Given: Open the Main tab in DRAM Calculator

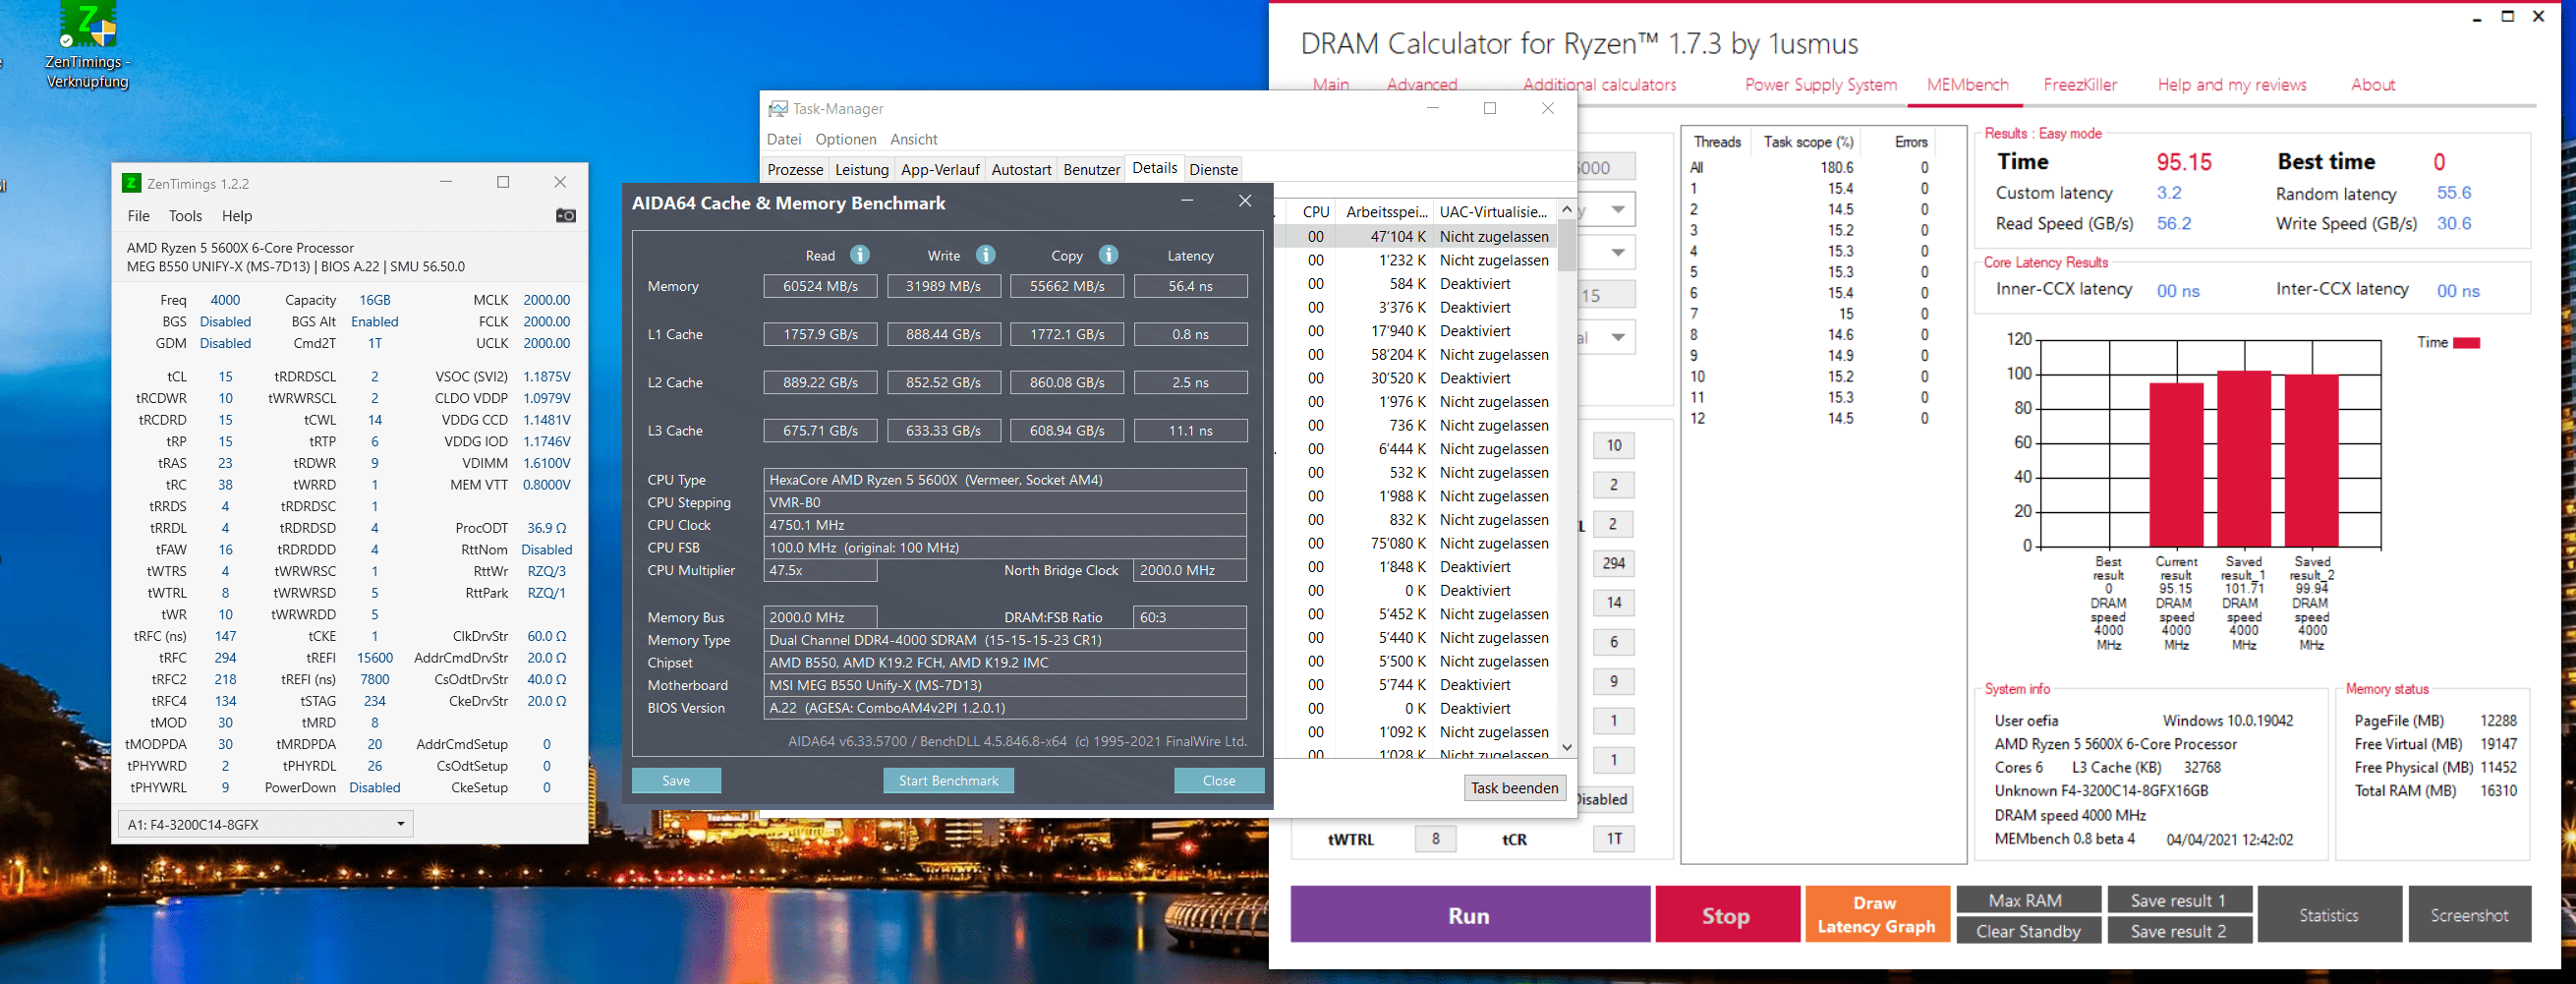Looking at the screenshot, I should [x=1330, y=85].
